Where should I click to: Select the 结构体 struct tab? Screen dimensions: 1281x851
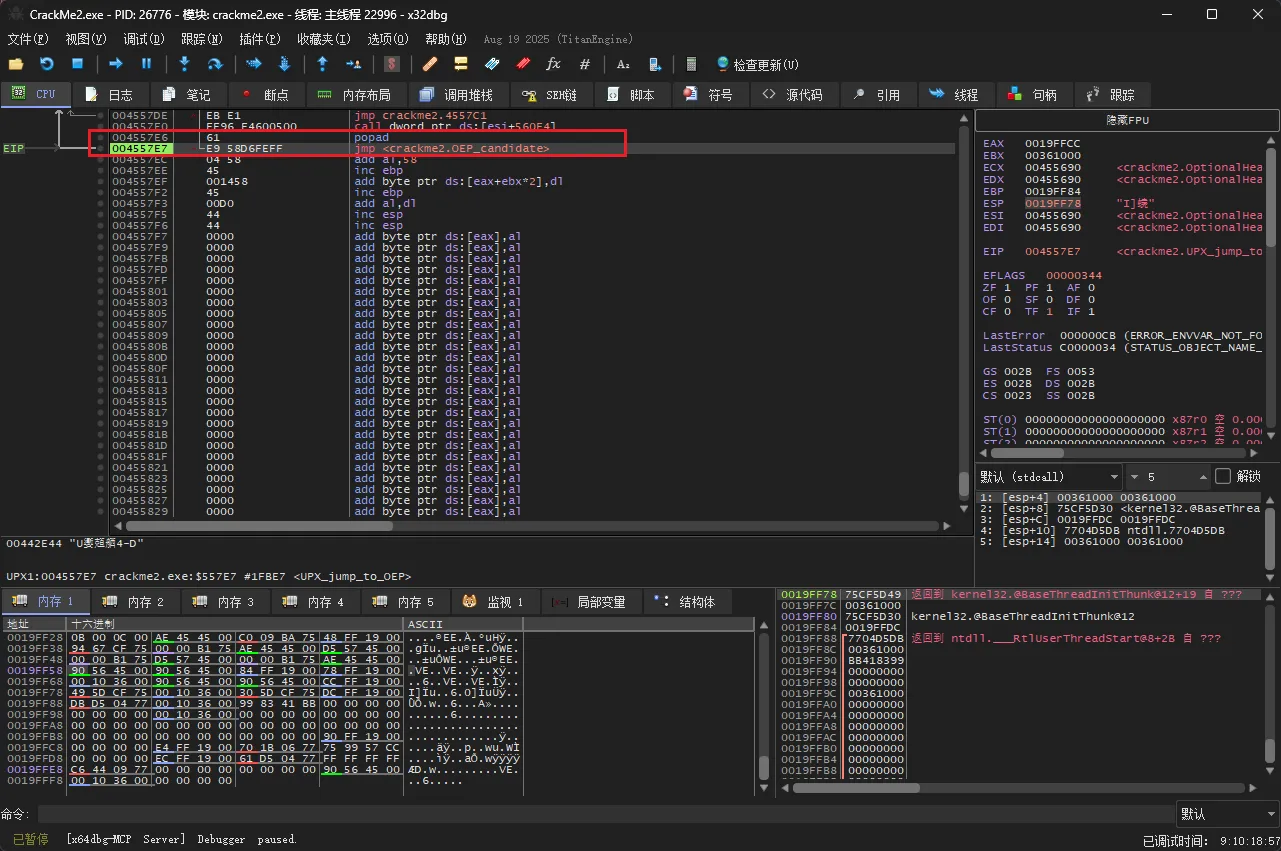[x=686, y=602]
